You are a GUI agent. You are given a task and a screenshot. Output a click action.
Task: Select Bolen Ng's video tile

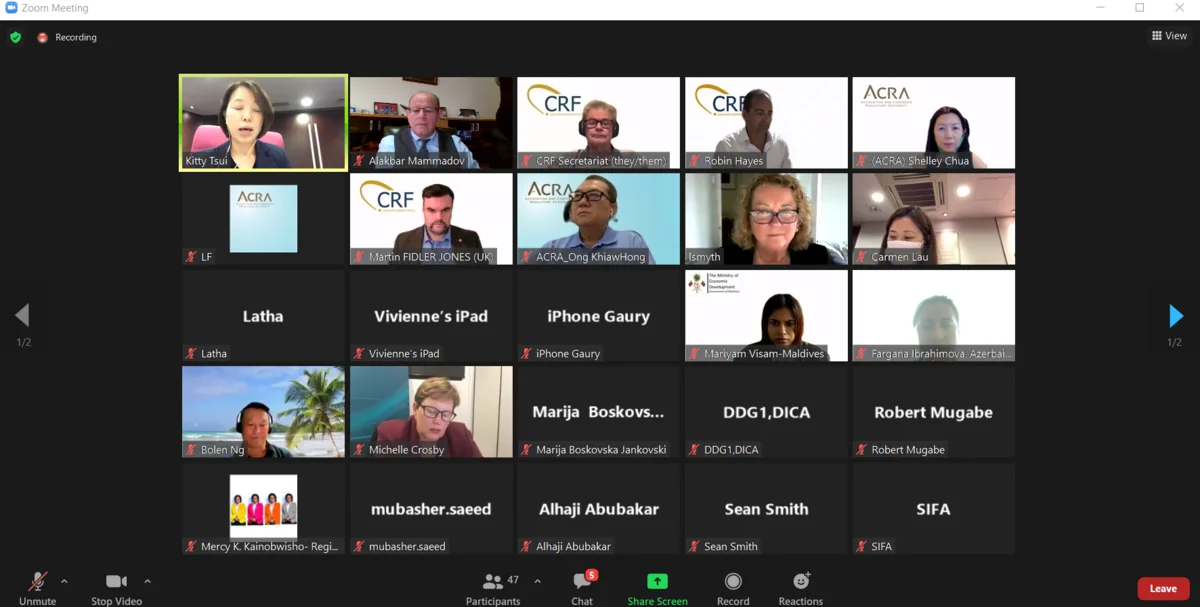coord(263,412)
